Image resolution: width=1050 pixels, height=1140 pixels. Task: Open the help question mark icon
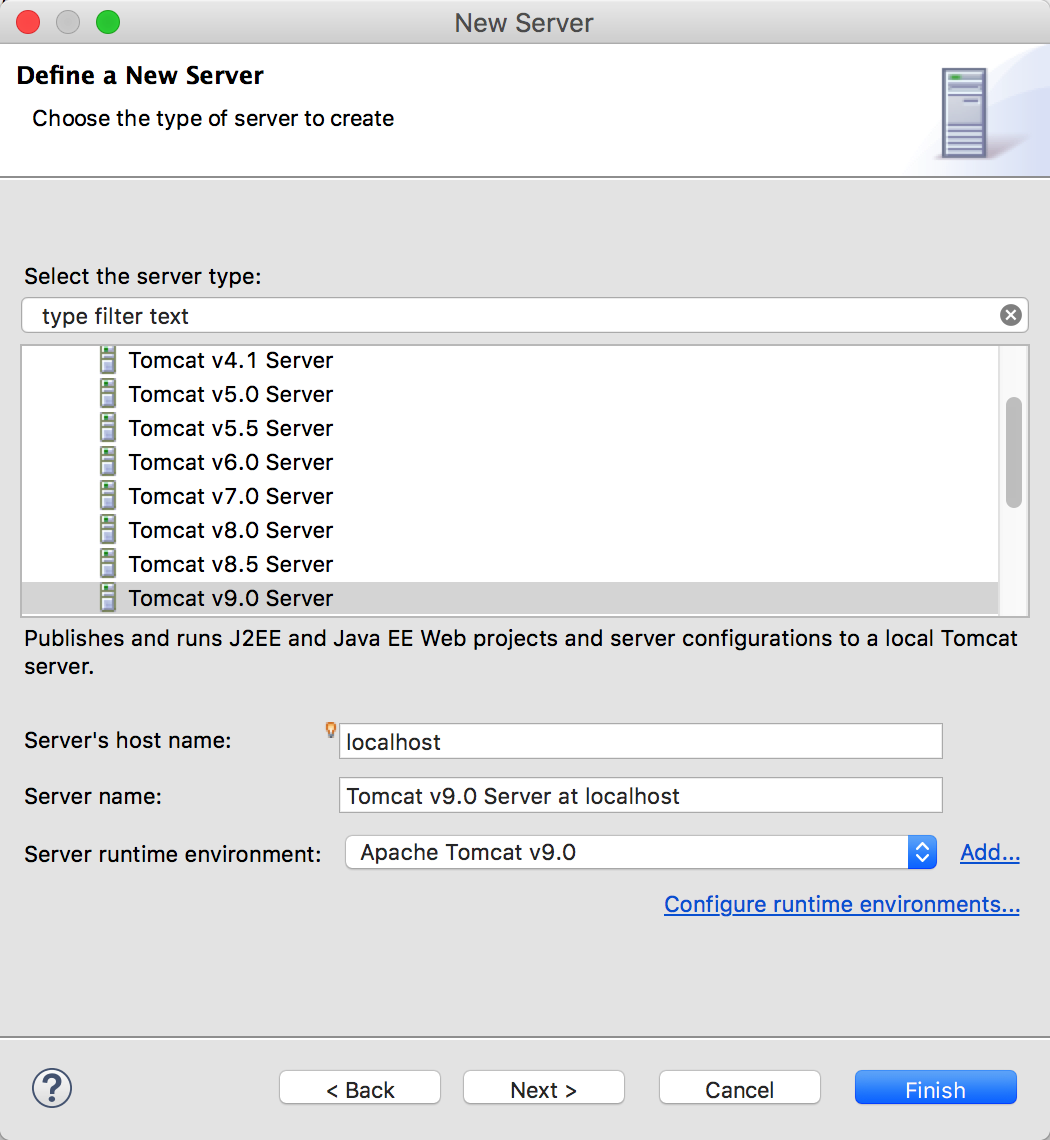point(52,1088)
